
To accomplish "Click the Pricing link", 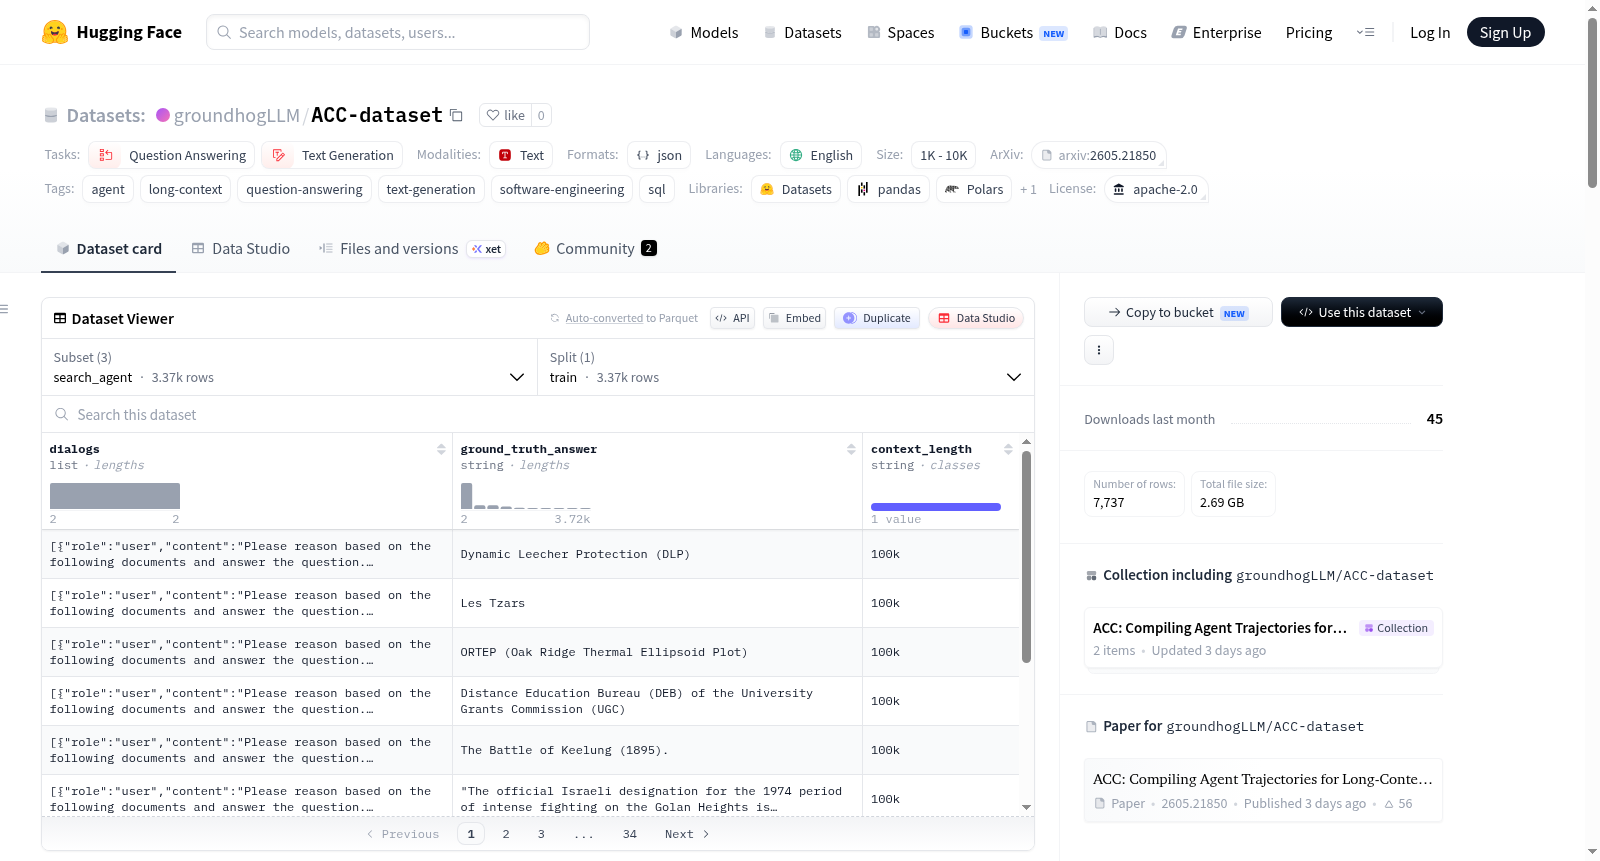I will [1309, 32].
